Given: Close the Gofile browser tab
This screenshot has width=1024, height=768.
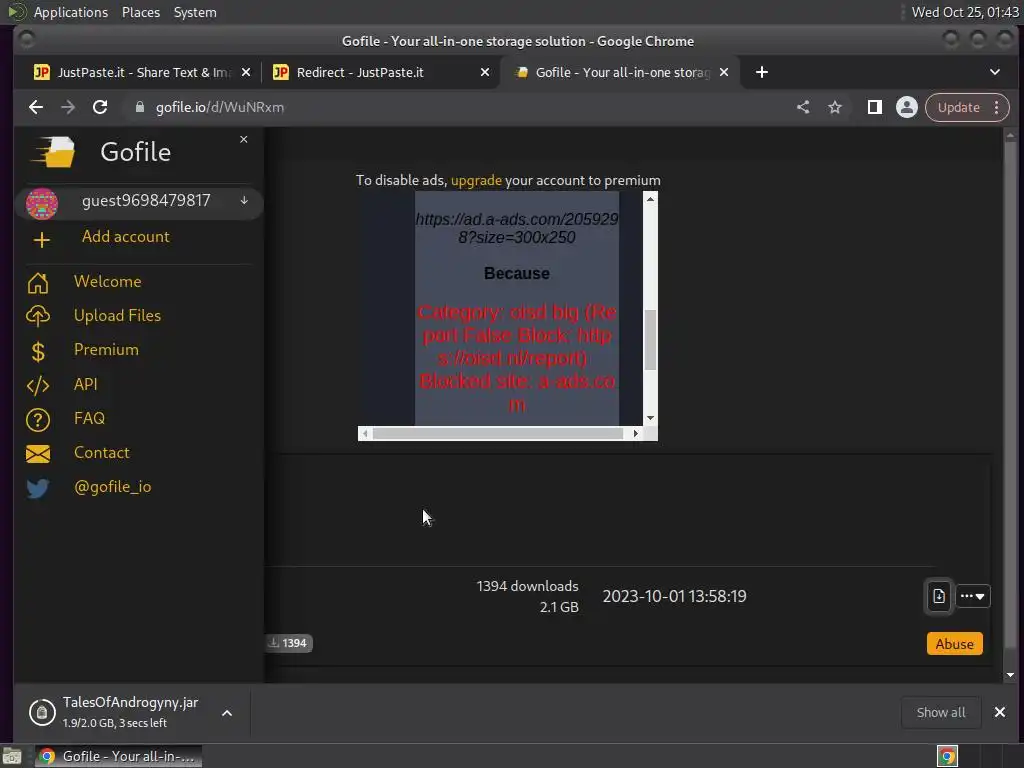Looking at the screenshot, I should coord(724,72).
